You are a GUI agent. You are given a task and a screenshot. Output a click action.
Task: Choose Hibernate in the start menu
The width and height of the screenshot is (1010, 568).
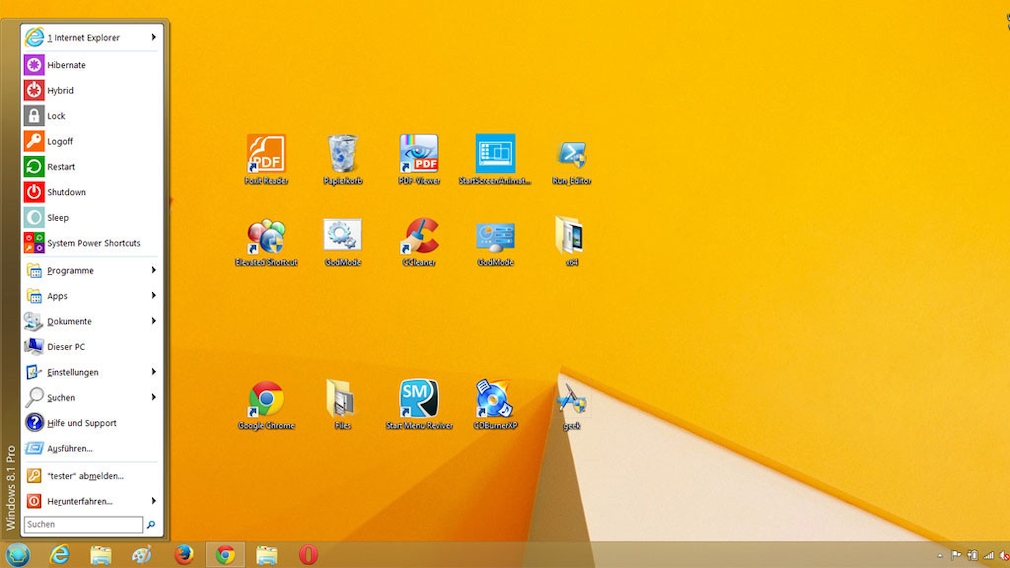pos(91,65)
